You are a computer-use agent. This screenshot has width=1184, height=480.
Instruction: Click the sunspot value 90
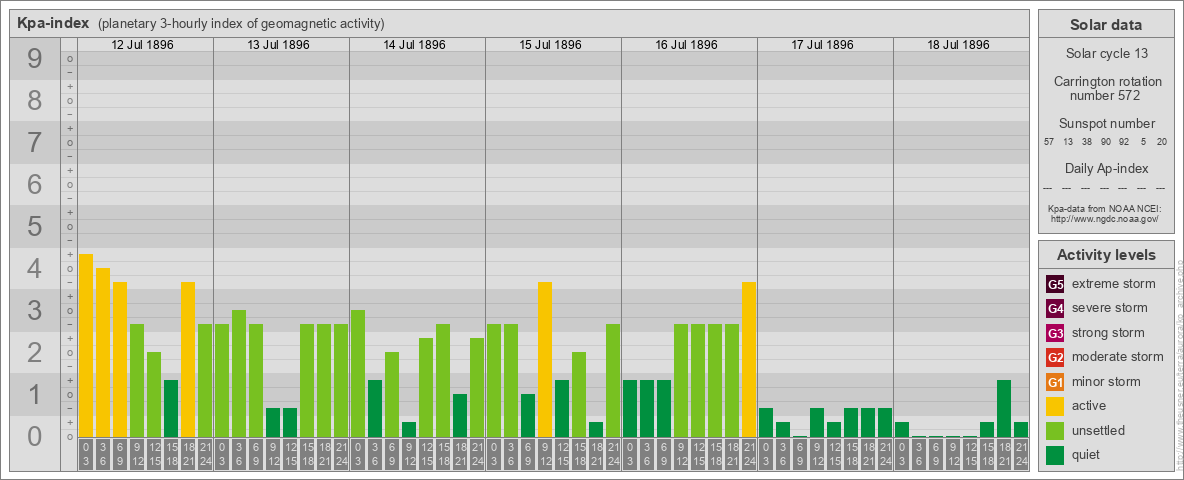click(x=1105, y=142)
